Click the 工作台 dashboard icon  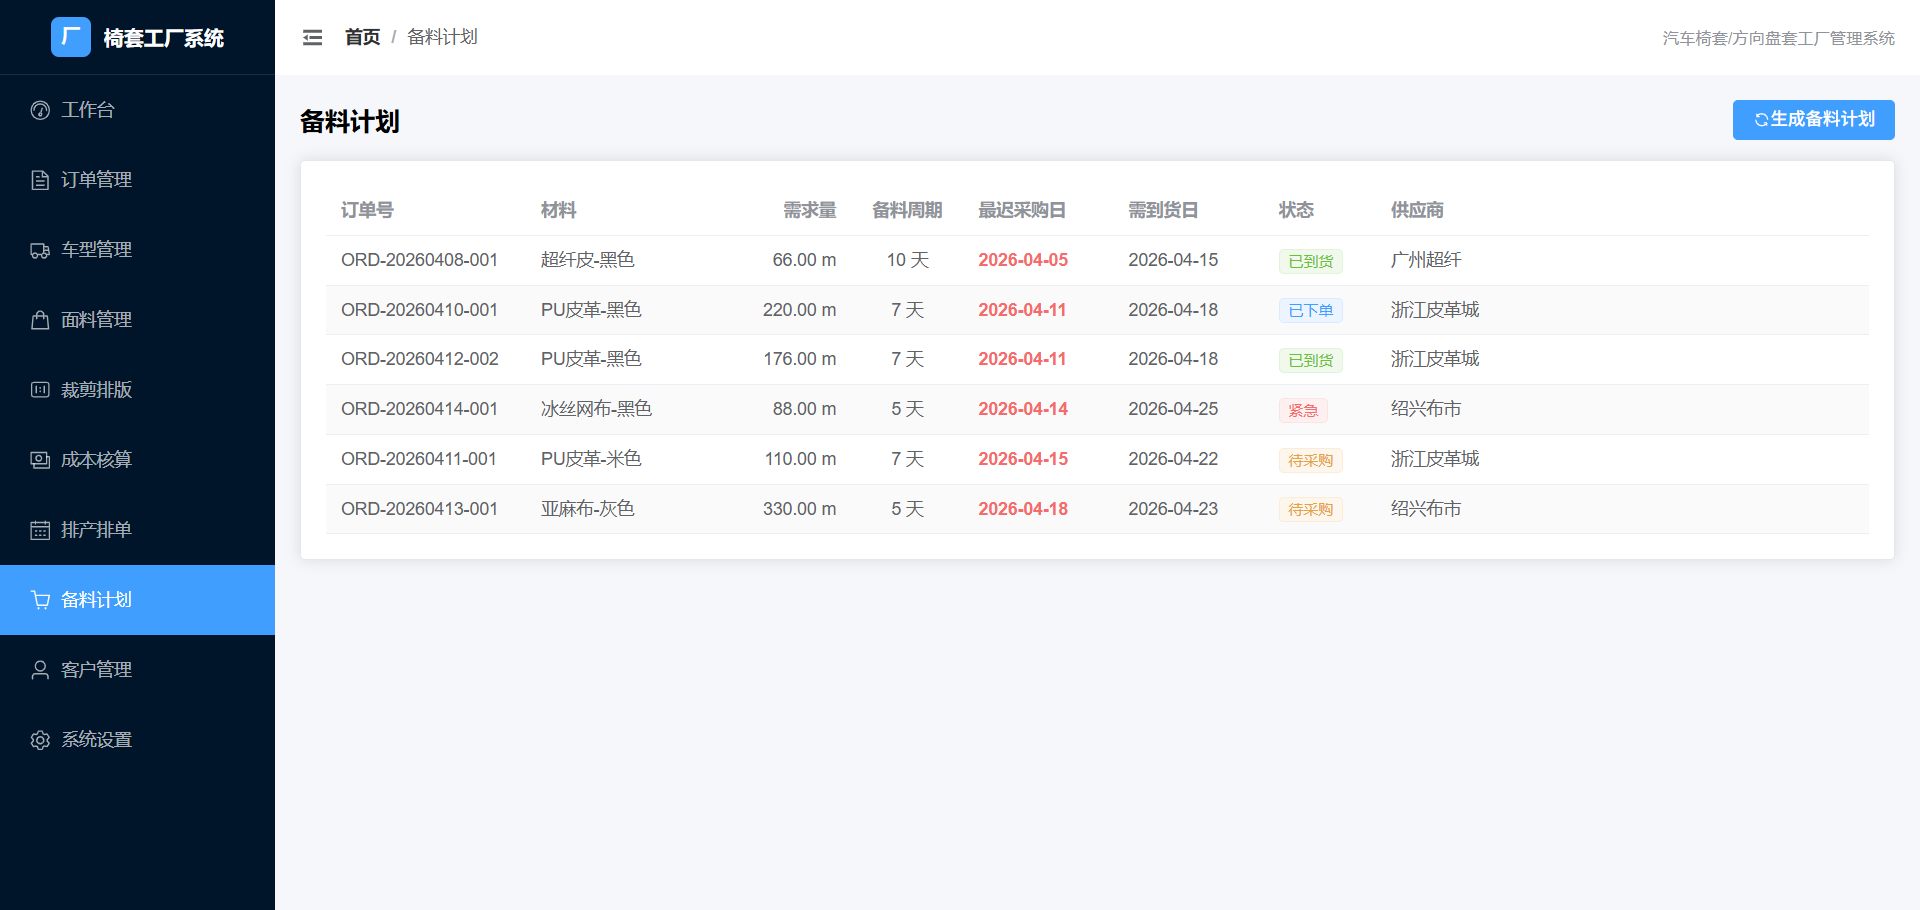click(40, 110)
